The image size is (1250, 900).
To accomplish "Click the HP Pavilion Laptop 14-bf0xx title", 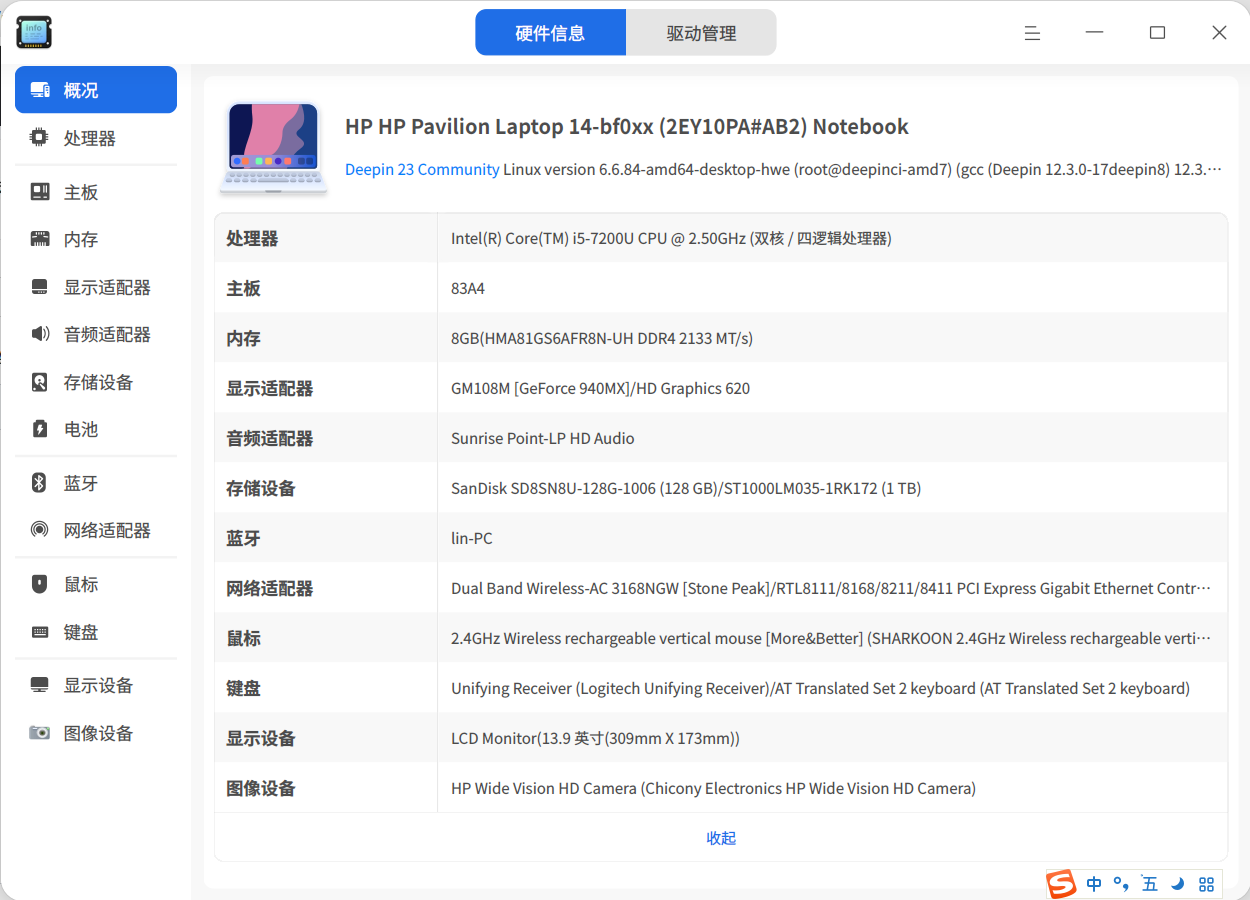I will [x=627, y=127].
